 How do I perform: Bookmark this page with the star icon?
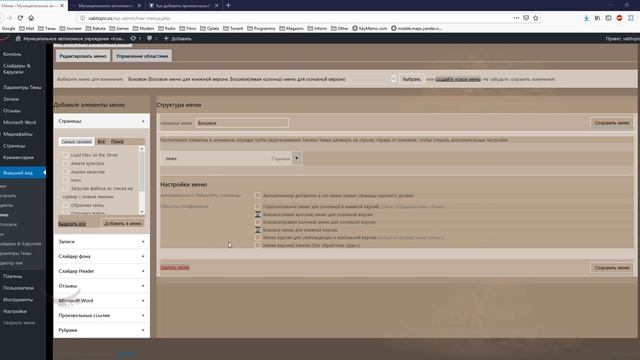(536, 18)
